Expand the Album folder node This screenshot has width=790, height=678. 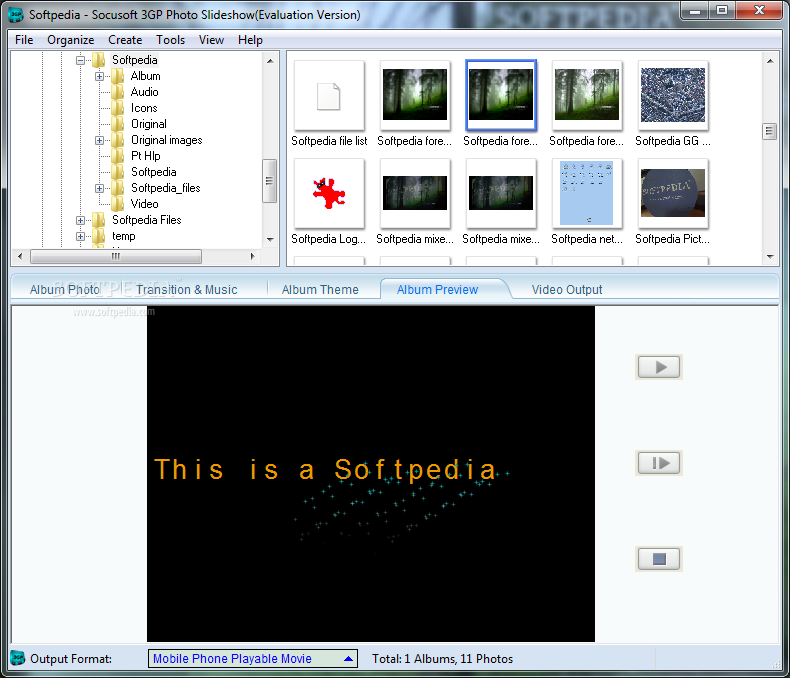99,77
